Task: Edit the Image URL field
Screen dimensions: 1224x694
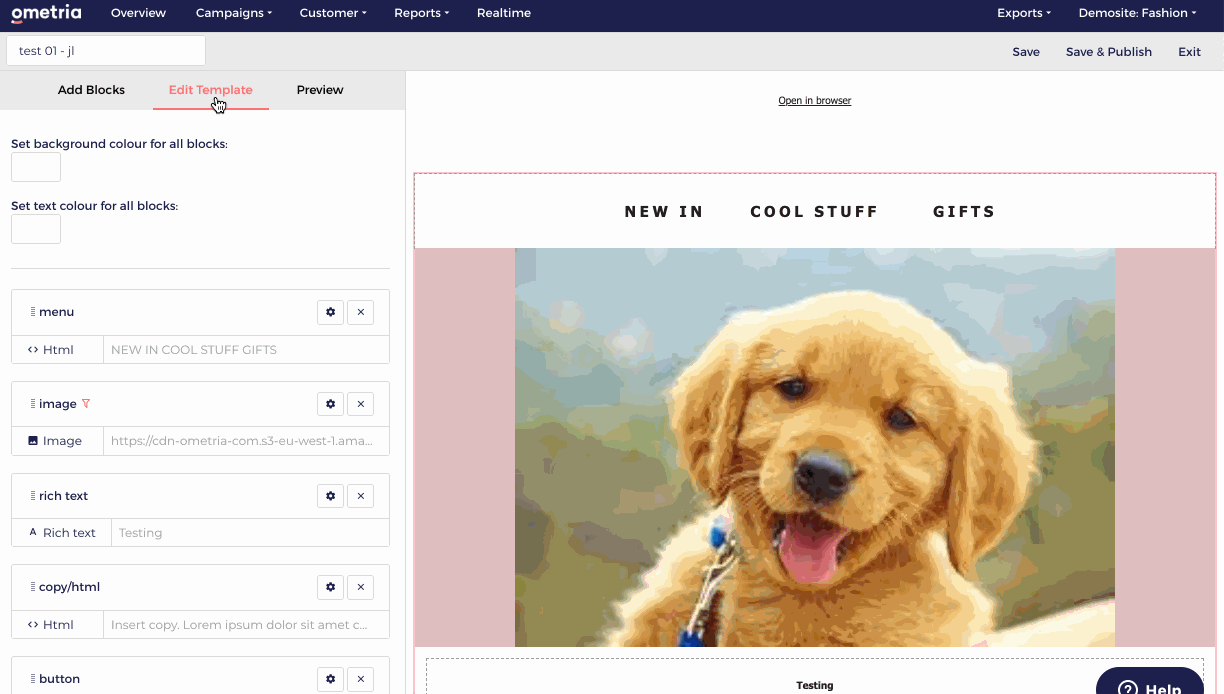Action: click(246, 441)
